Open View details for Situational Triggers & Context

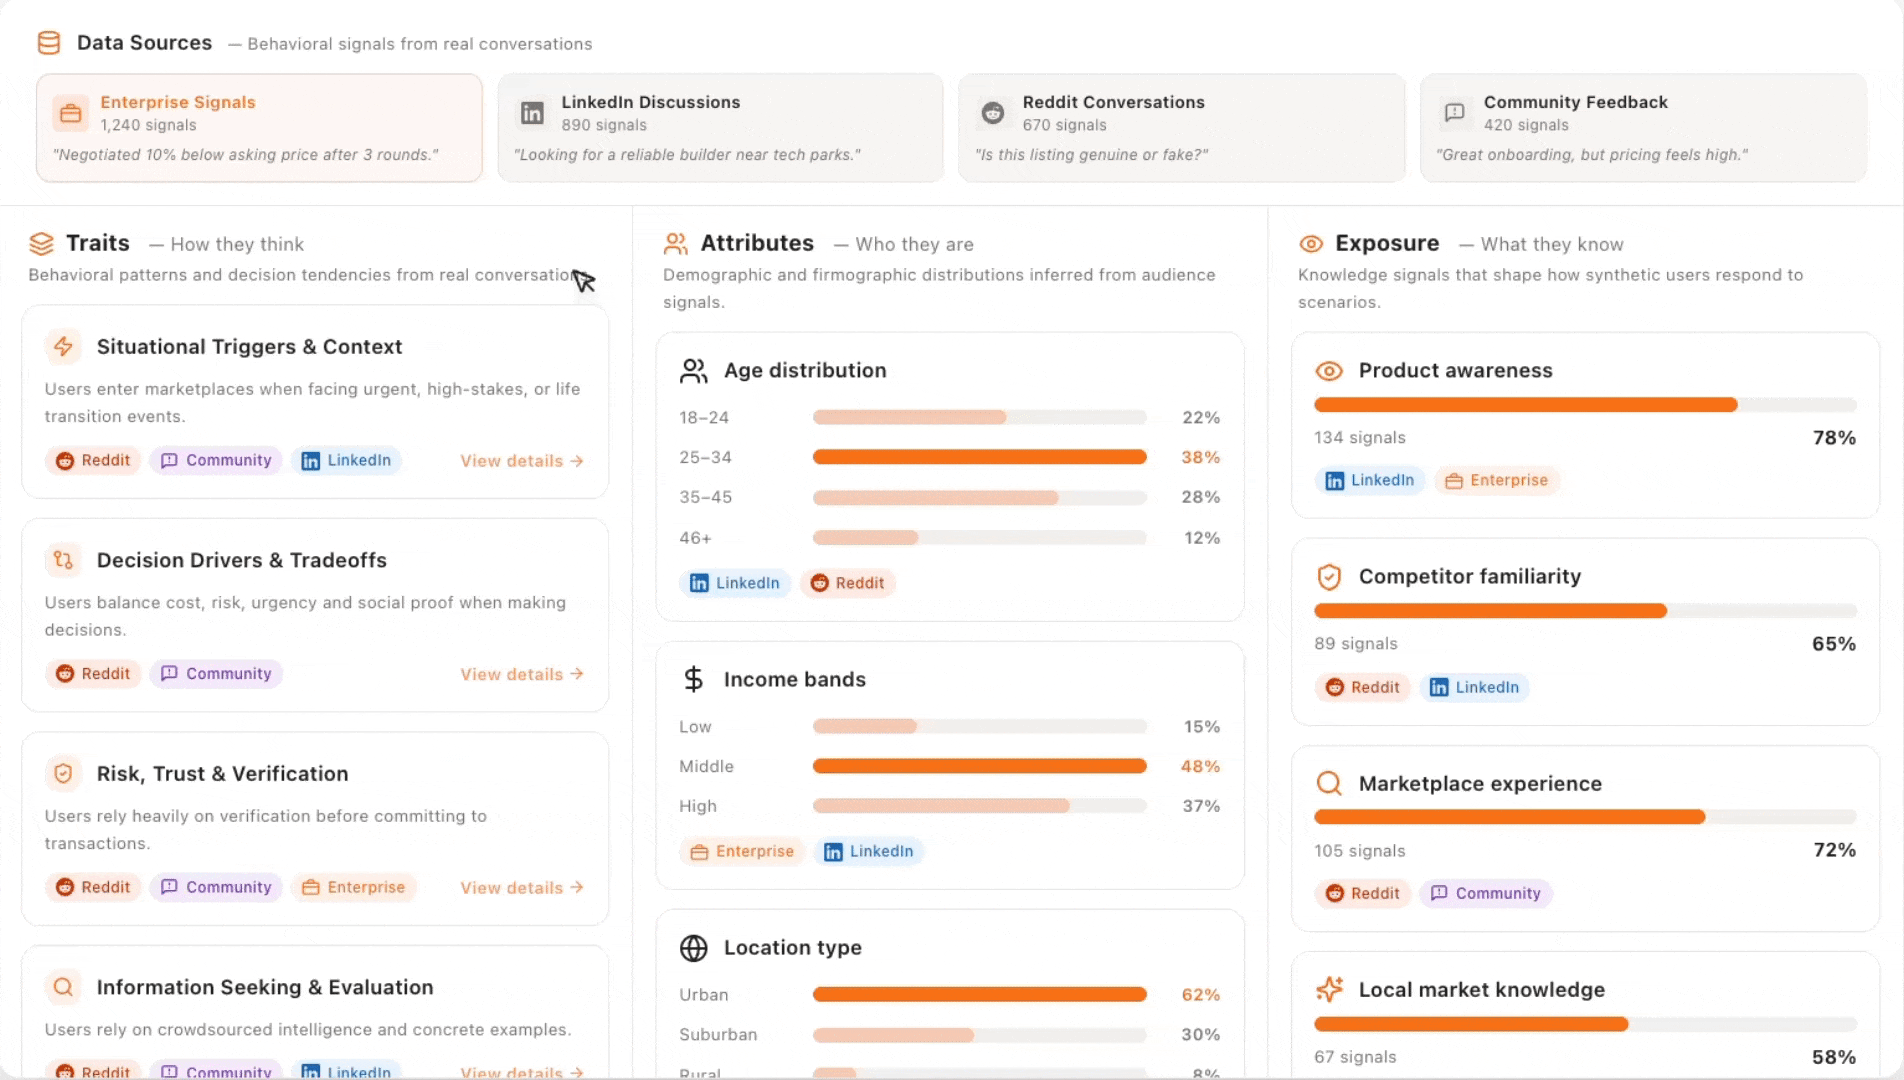(x=519, y=461)
